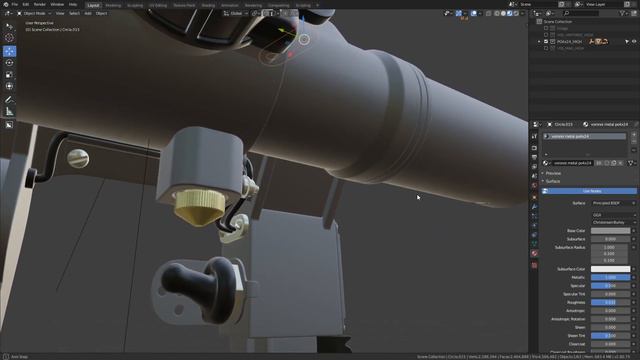Open the World properties tab
The width and height of the screenshot is (640, 360).
(x=534, y=185)
